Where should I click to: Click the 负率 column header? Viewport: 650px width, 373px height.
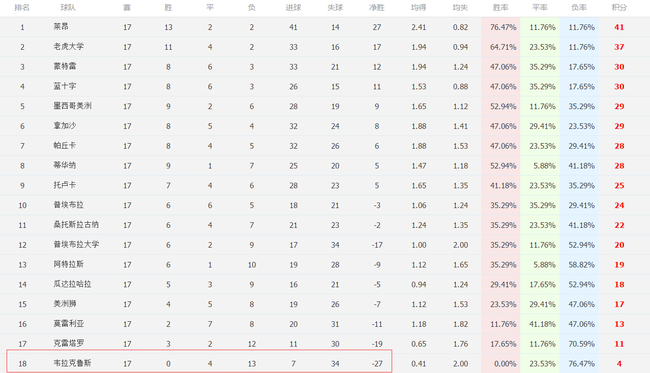[579, 7]
